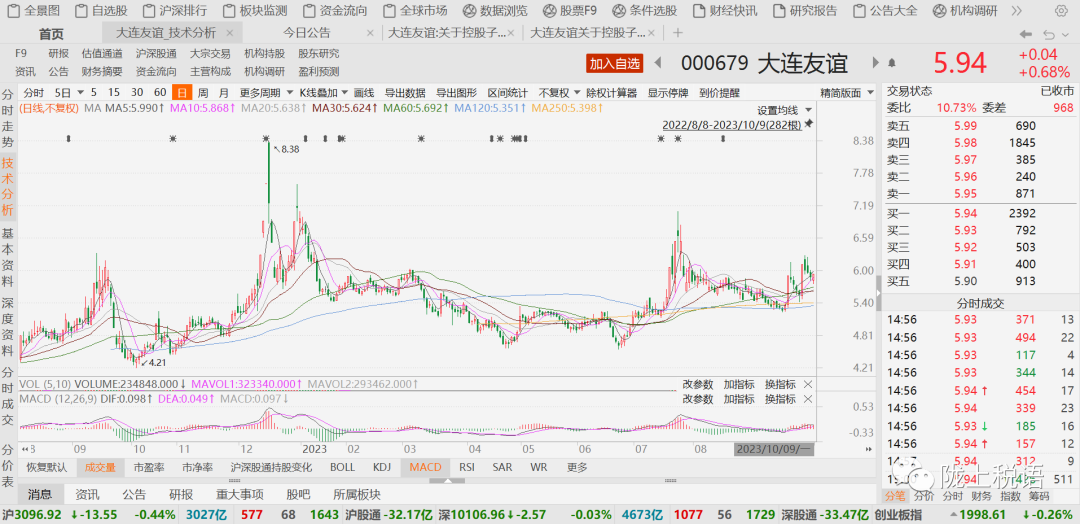
Task: Toggle the 成交量 volume indicator
Action: [101, 468]
